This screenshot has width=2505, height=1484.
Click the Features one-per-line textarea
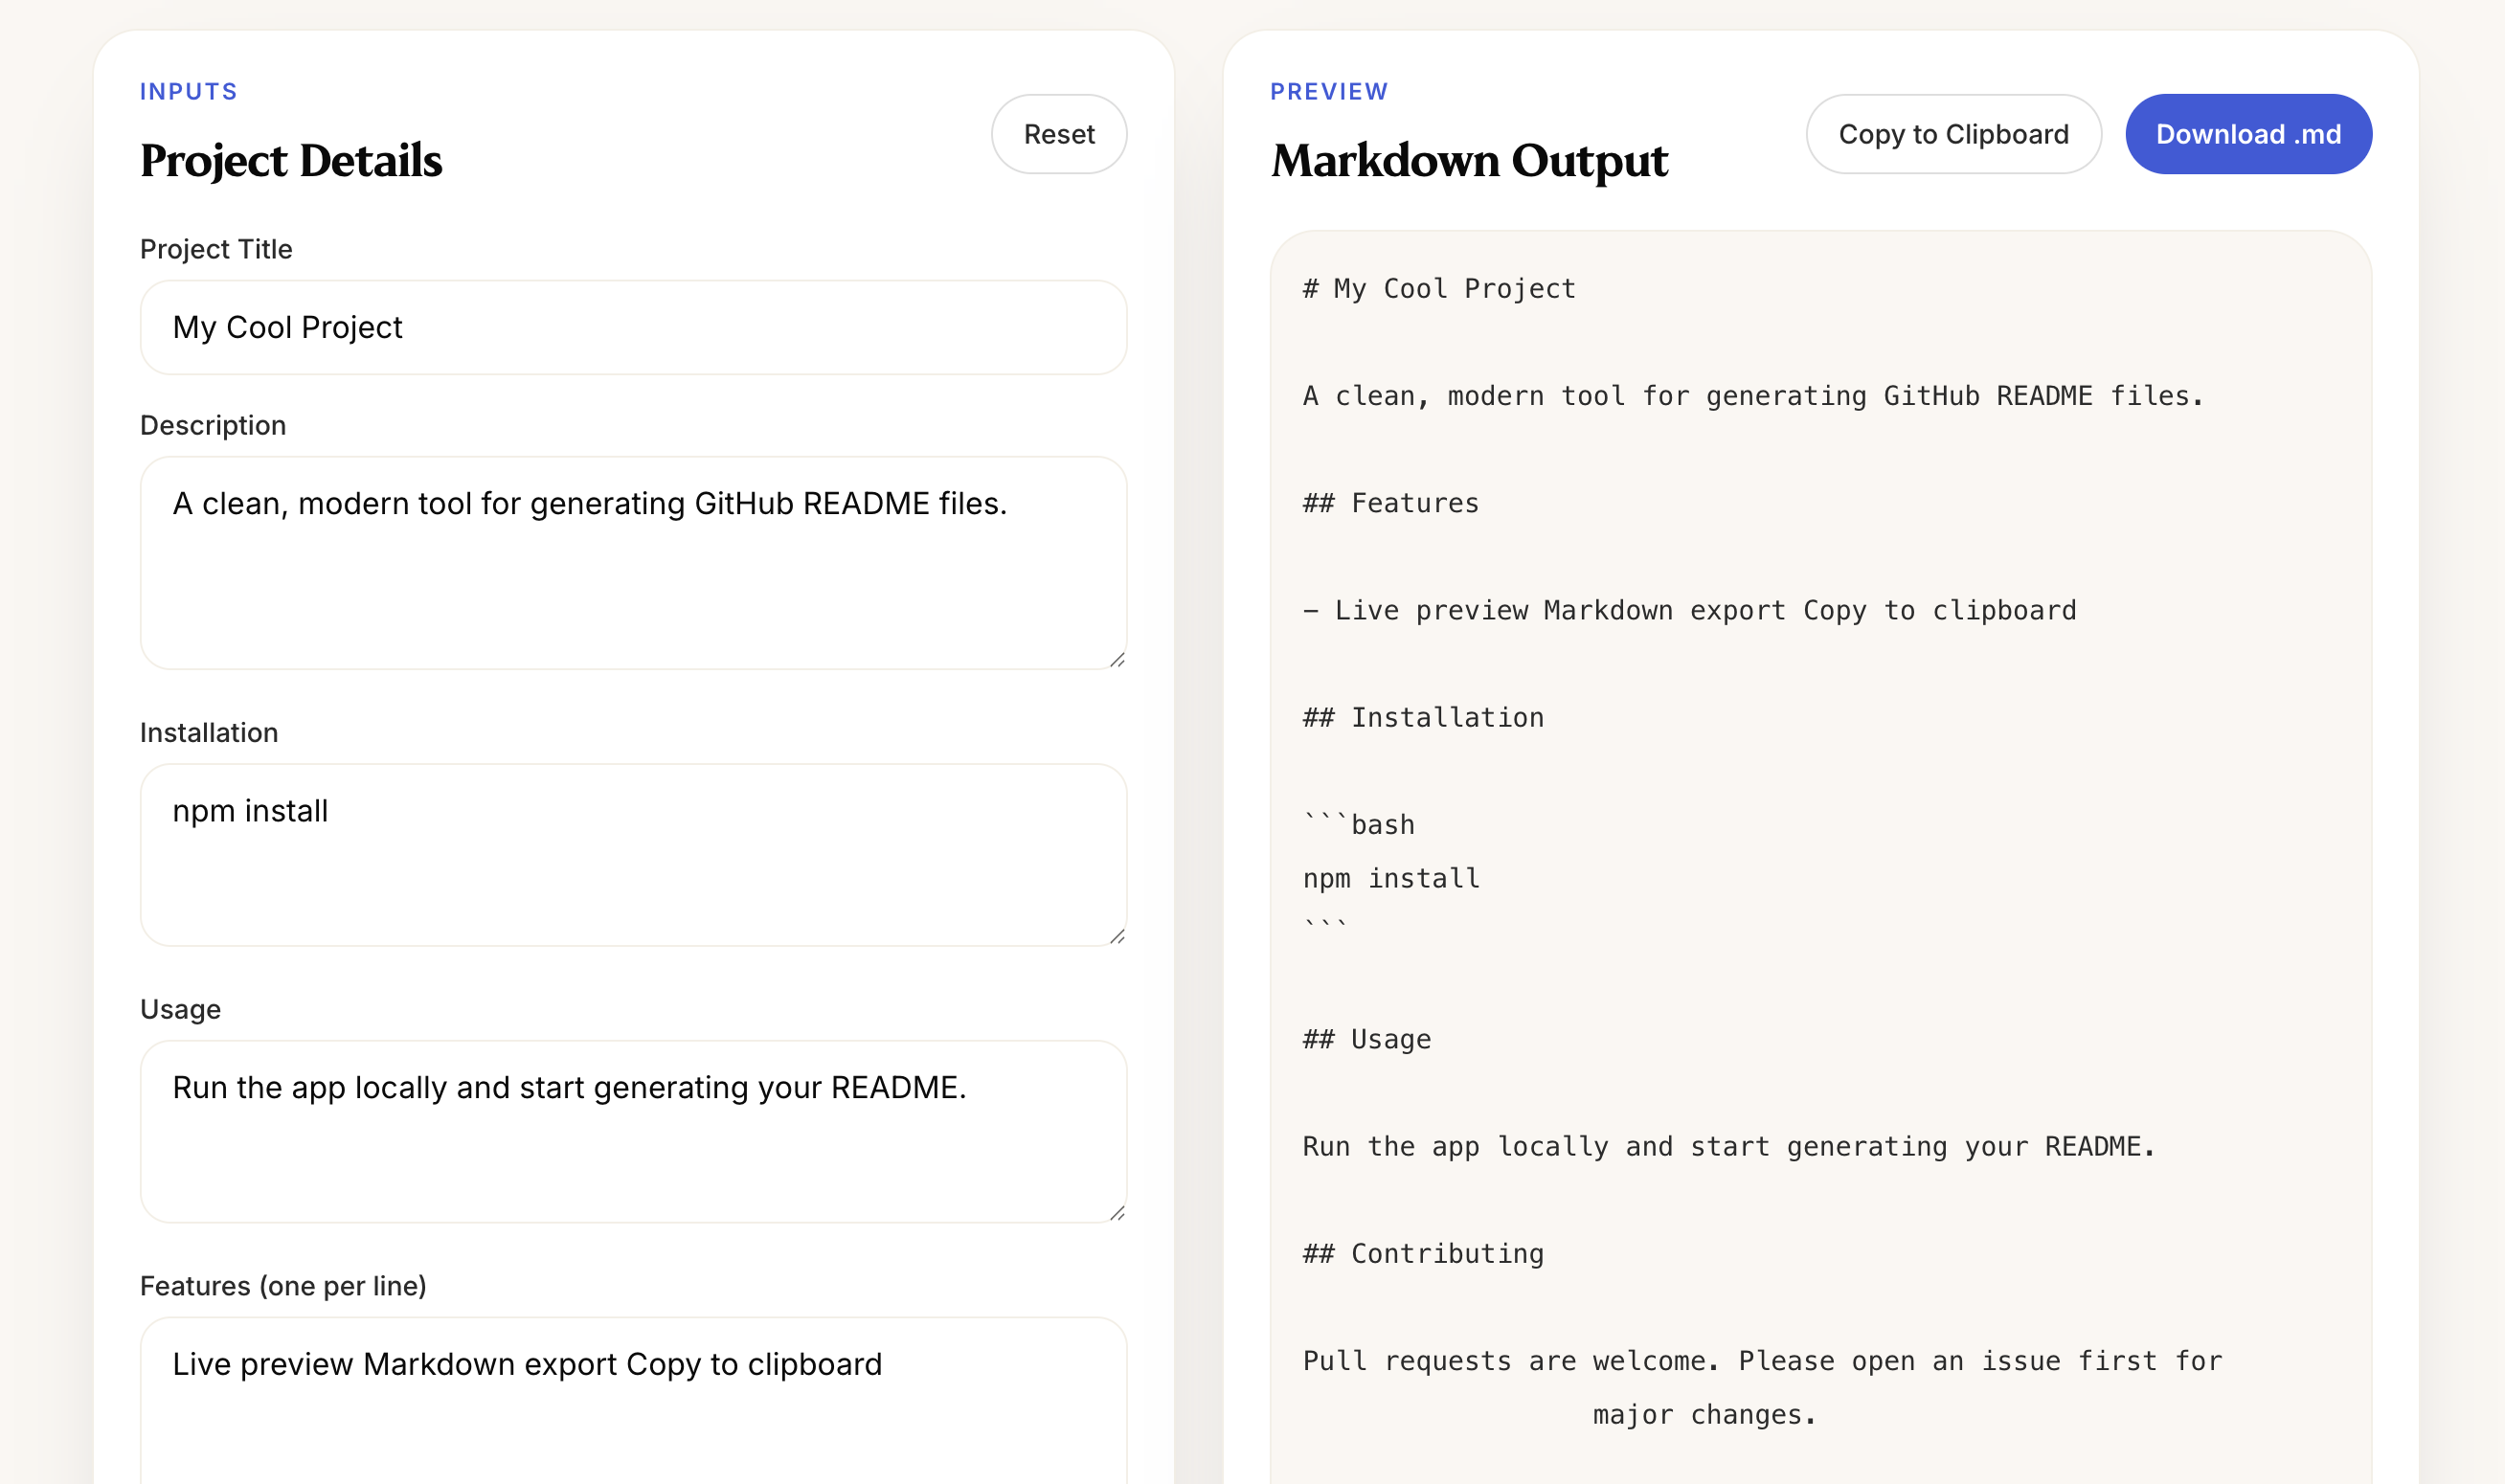[x=633, y=1400]
